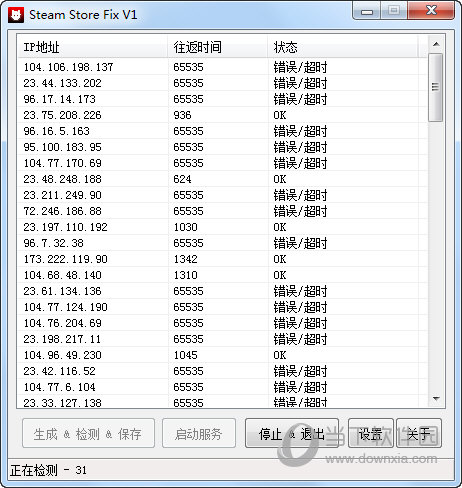Select row 104.106.198.137
This screenshot has height=488, width=462.
pos(222,67)
